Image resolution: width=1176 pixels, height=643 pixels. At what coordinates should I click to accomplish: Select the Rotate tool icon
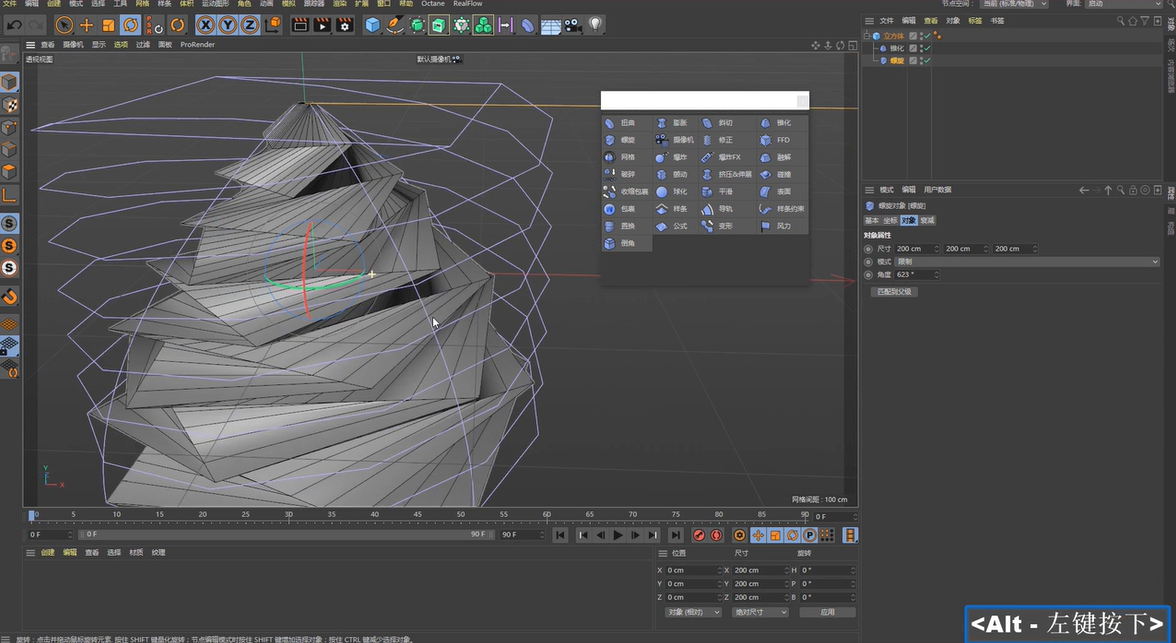tap(130, 26)
